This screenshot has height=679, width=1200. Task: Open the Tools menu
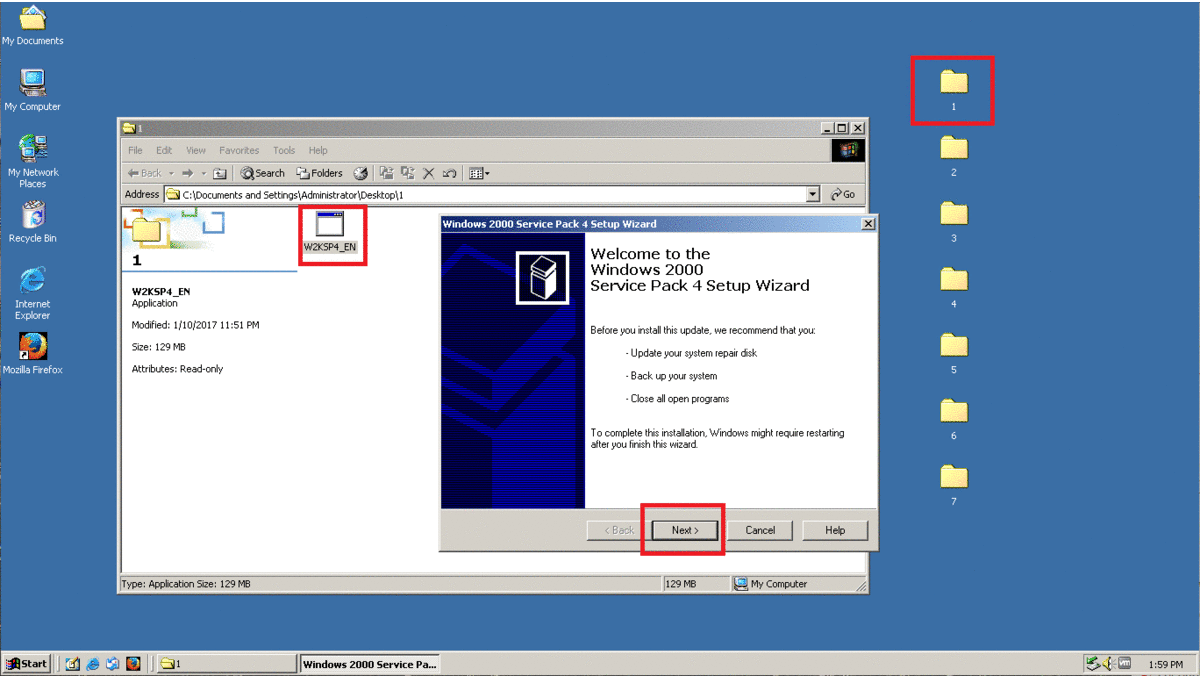[x=284, y=150]
